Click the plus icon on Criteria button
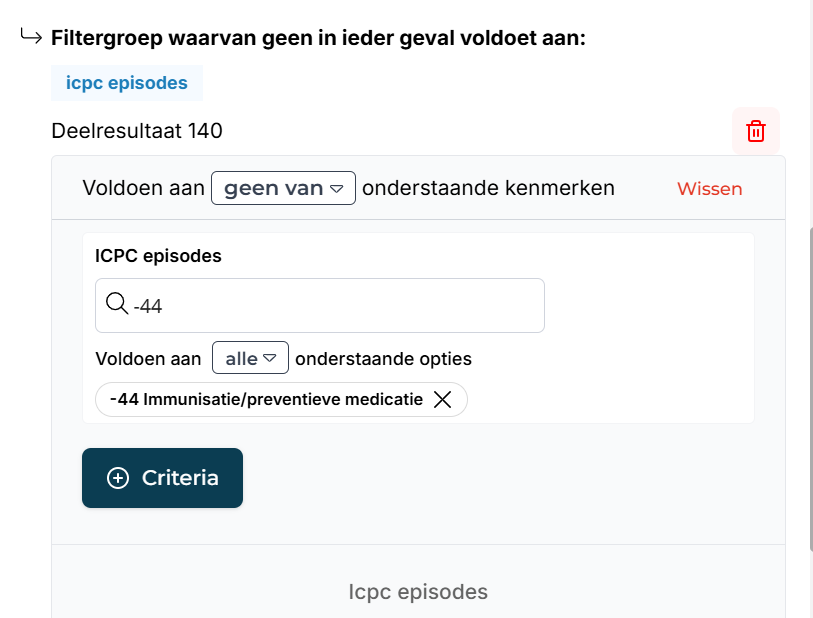 click(118, 478)
